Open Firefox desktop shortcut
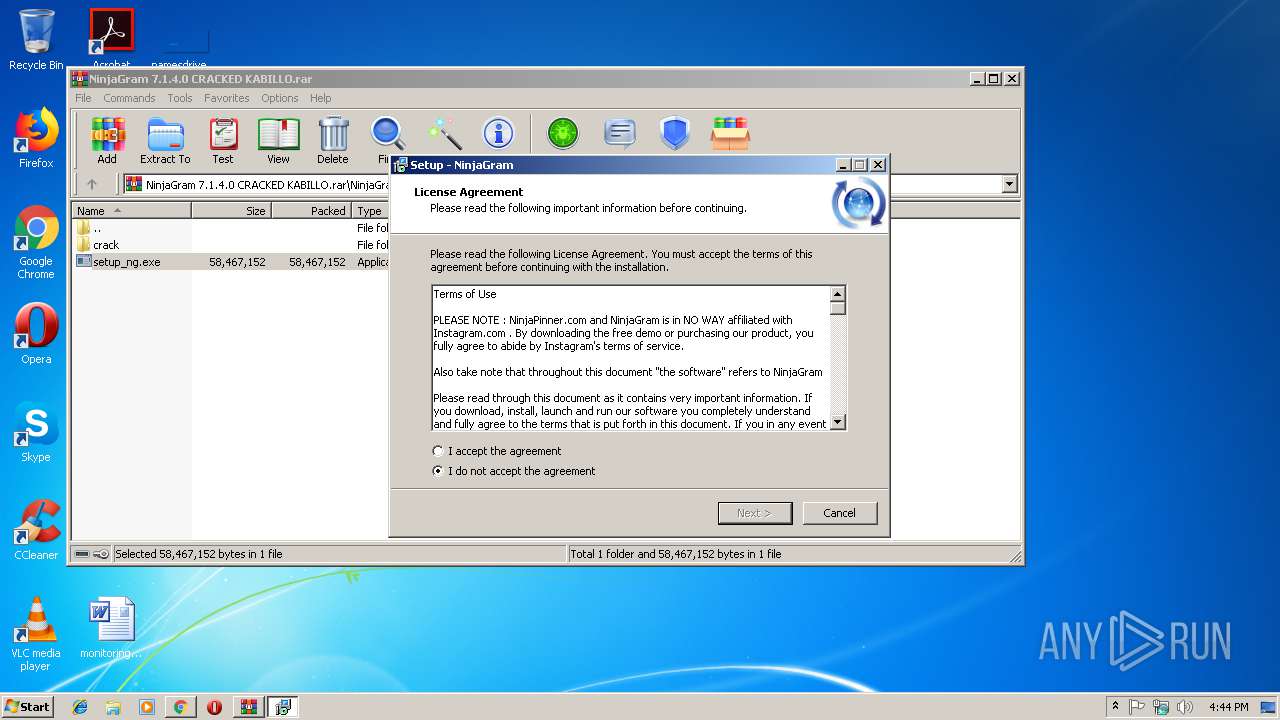Viewport: 1280px width, 720px height. (36, 138)
